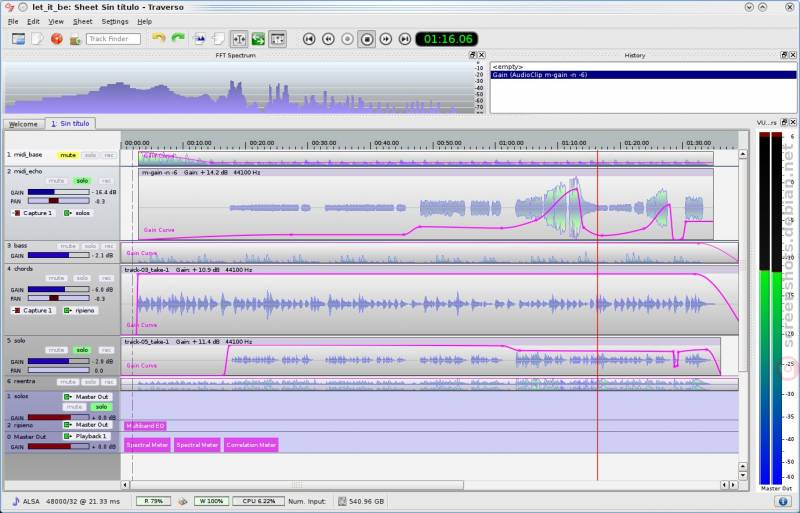
Task: Toggle solo on the midi_echo track
Action: tap(82, 181)
